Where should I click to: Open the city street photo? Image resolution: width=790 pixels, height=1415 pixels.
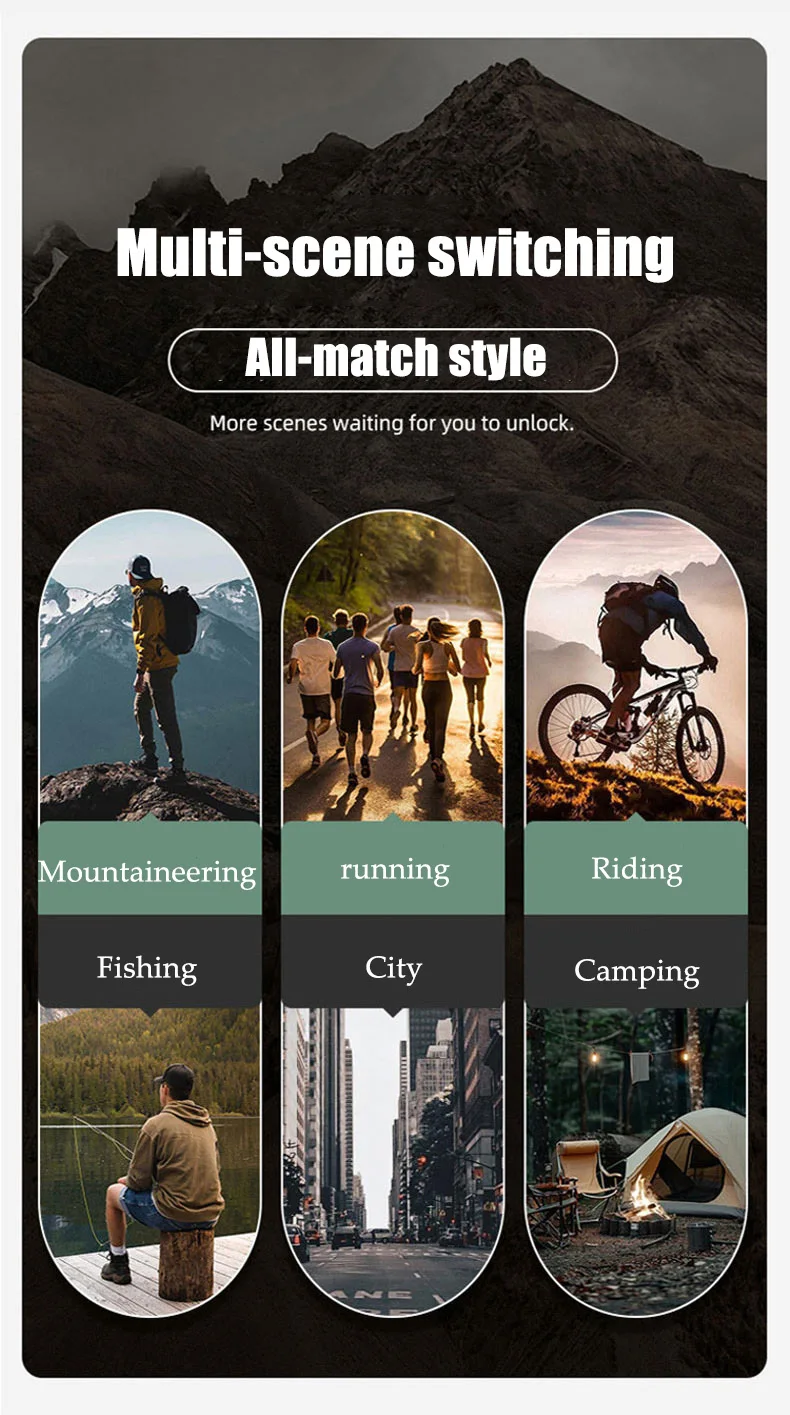[393, 1160]
